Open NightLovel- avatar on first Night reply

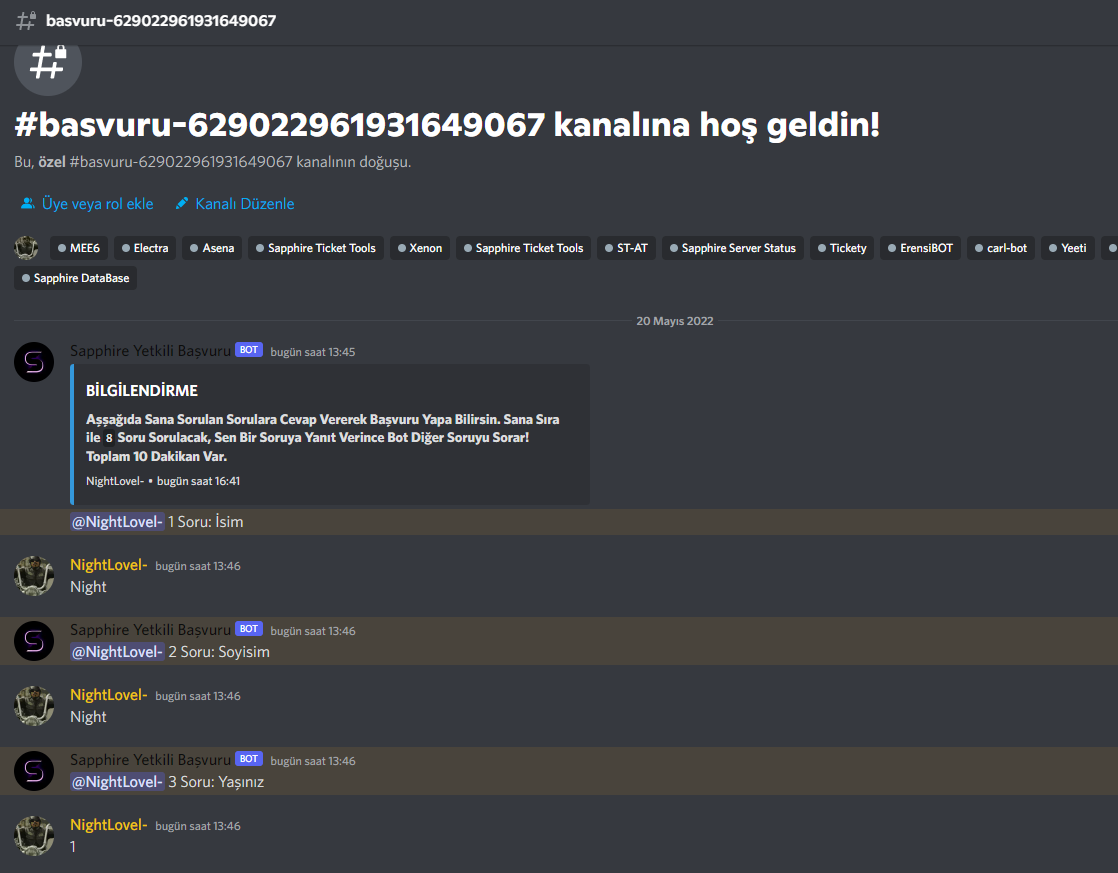pyautogui.click(x=34, y=576)
